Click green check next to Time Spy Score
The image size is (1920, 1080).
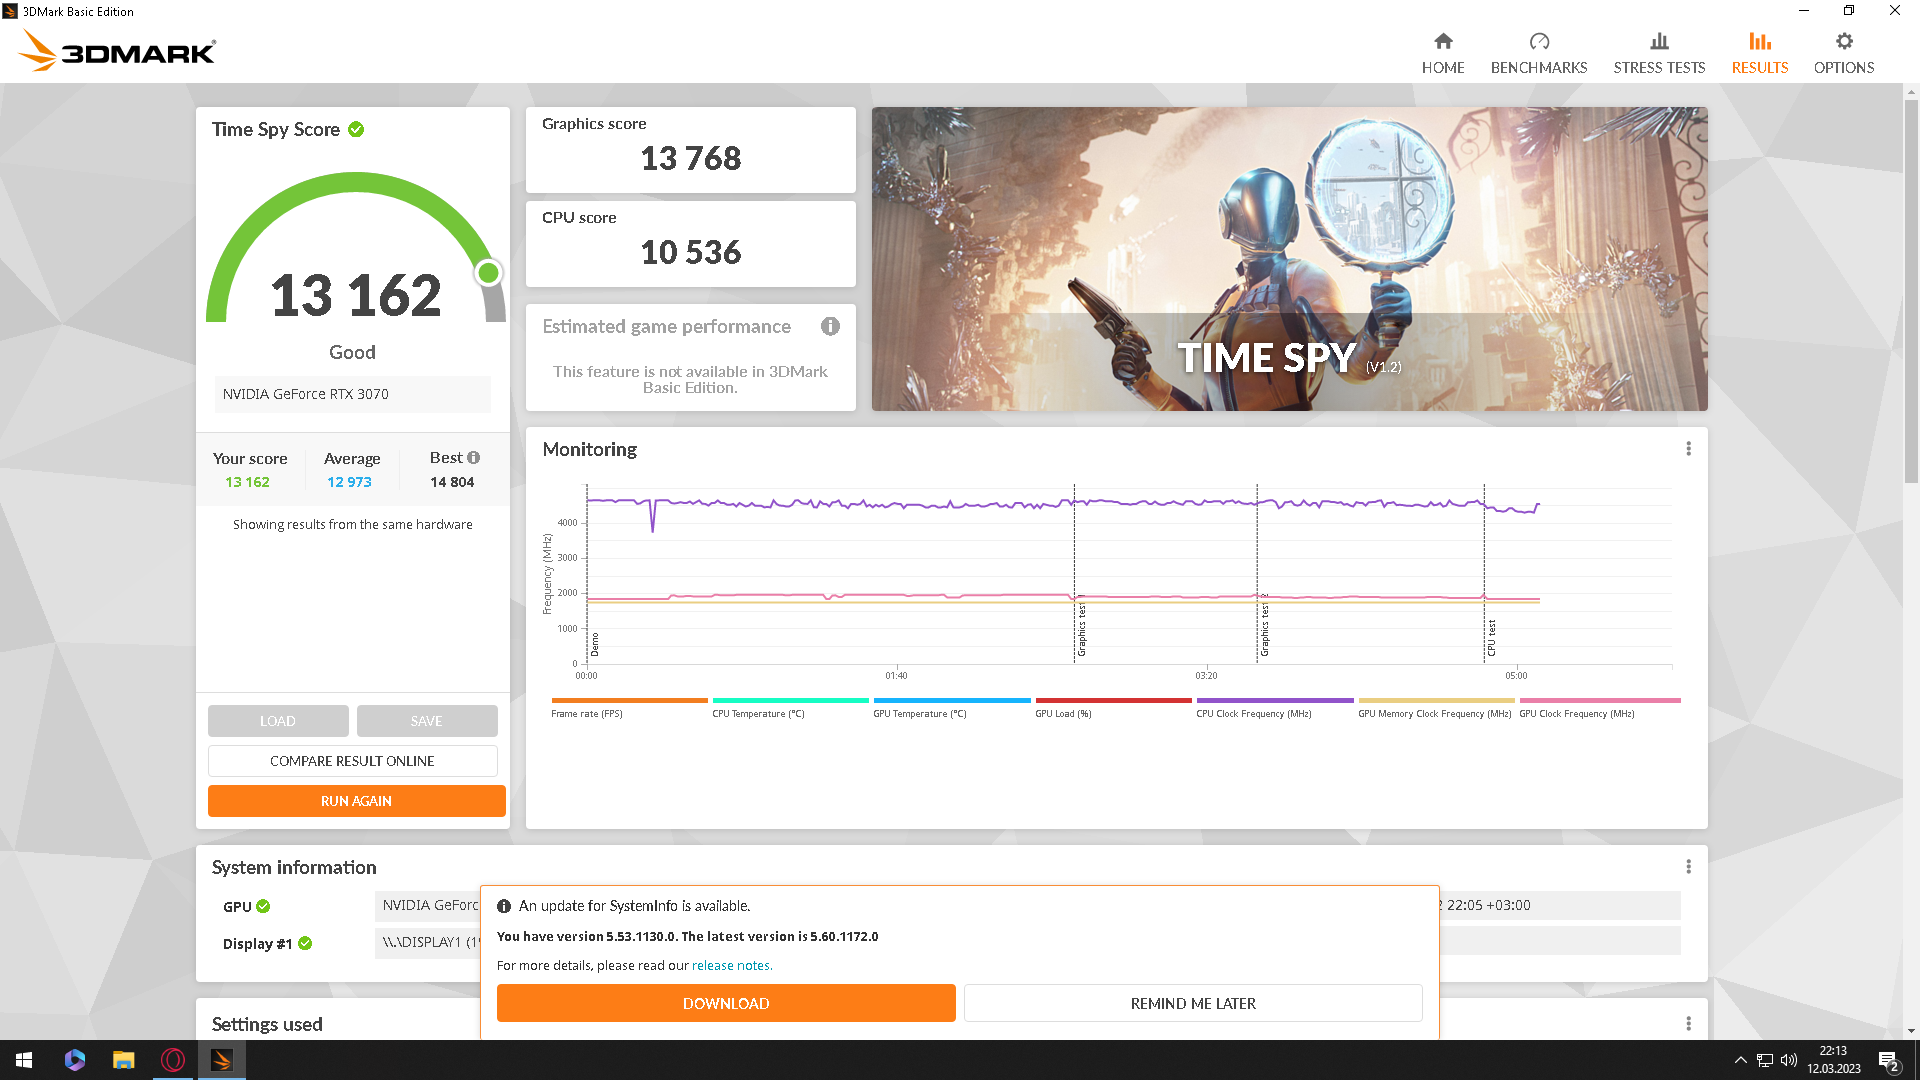(x=356, y=130)
